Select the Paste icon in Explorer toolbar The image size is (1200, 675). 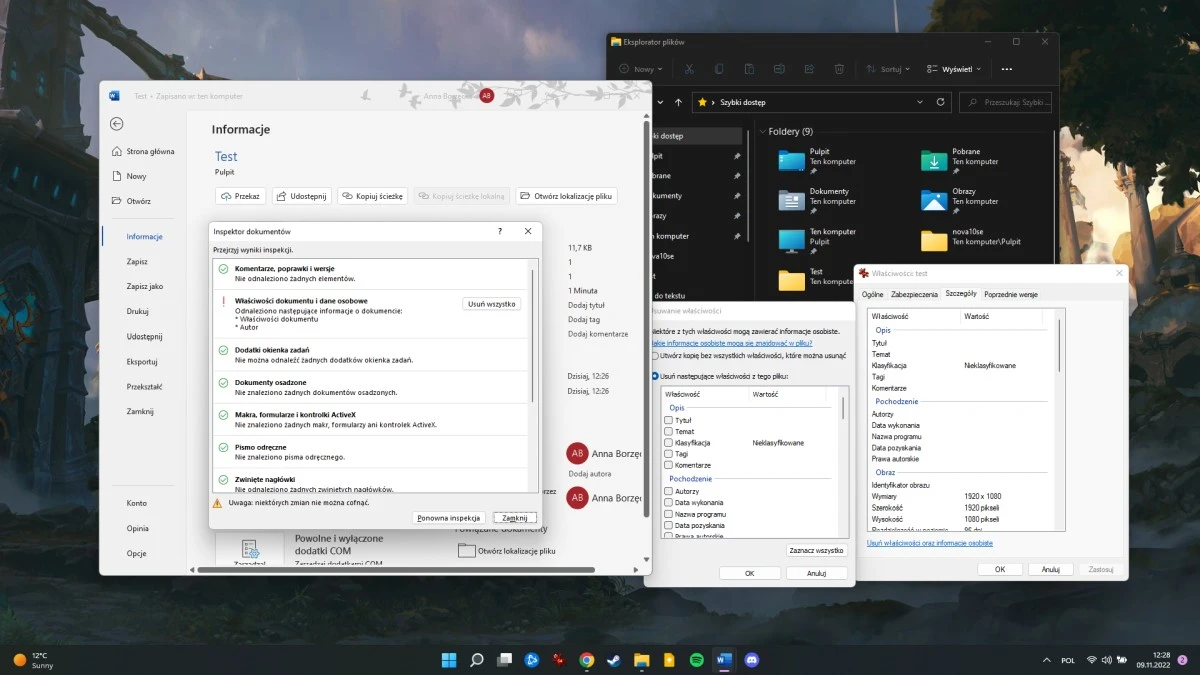(750, 68)
